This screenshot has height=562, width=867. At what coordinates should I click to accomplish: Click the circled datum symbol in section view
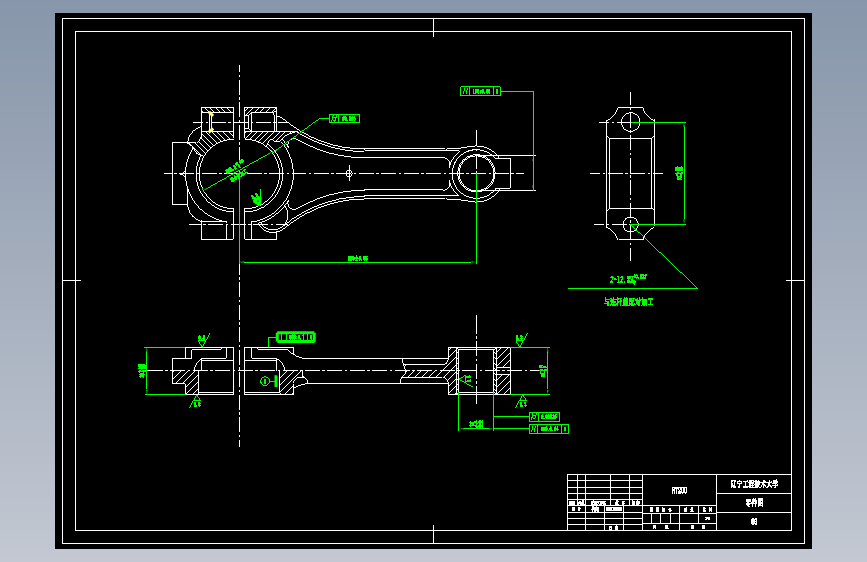265,381
